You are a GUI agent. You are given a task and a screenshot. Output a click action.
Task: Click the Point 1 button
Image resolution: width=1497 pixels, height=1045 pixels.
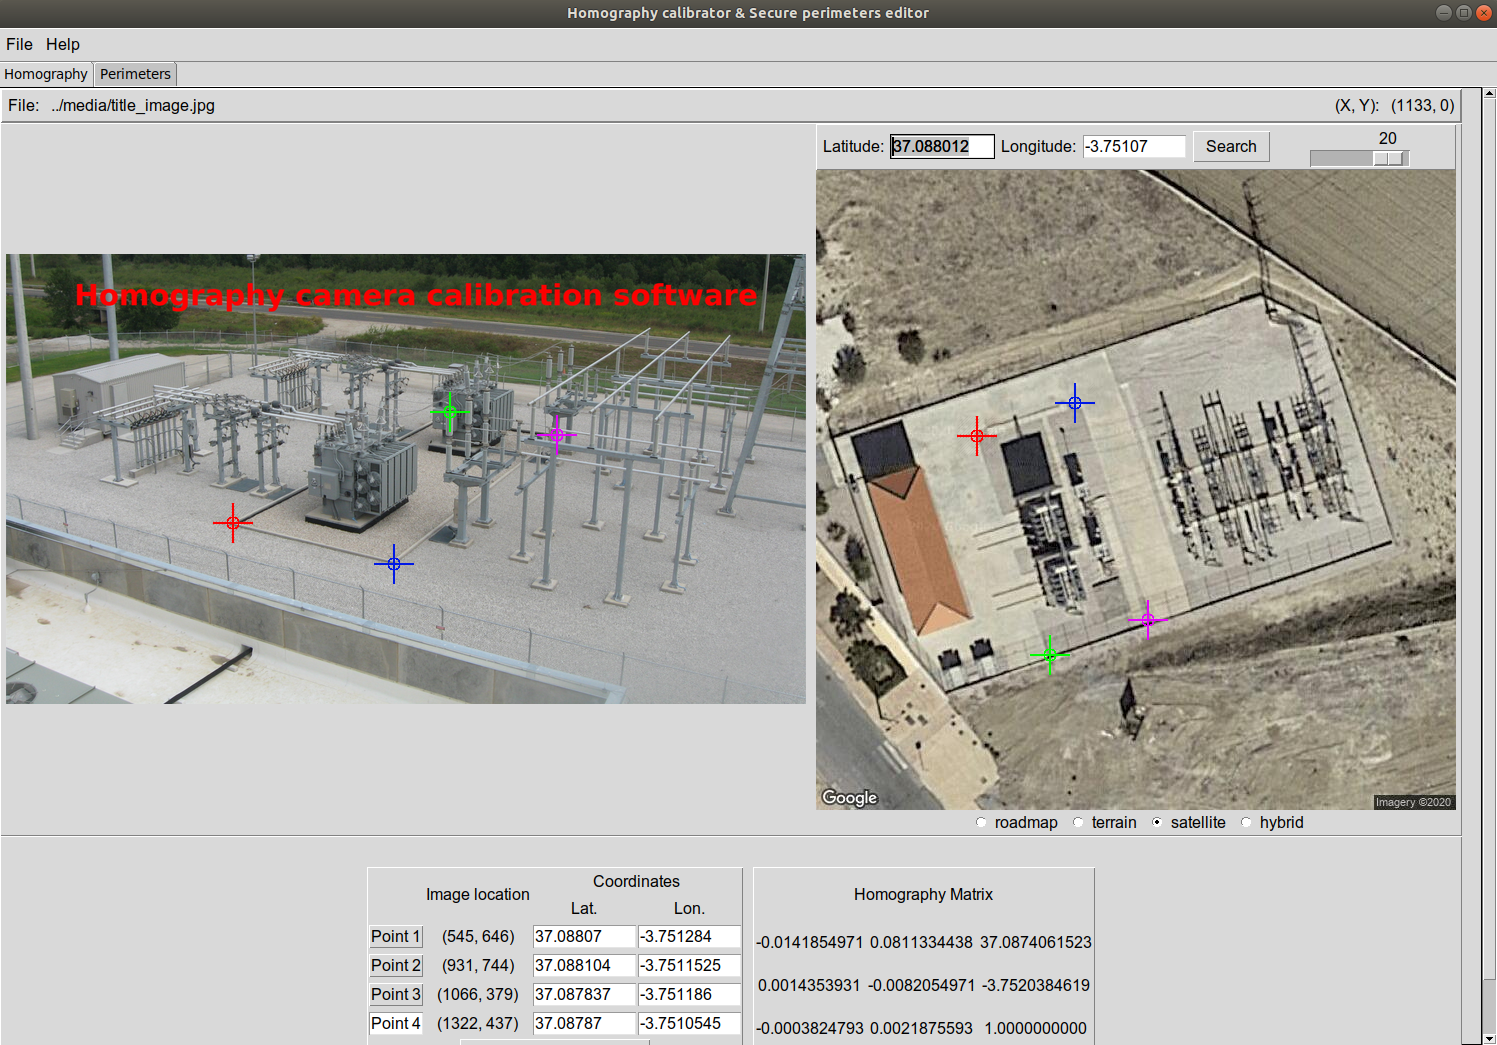(396, 936)
